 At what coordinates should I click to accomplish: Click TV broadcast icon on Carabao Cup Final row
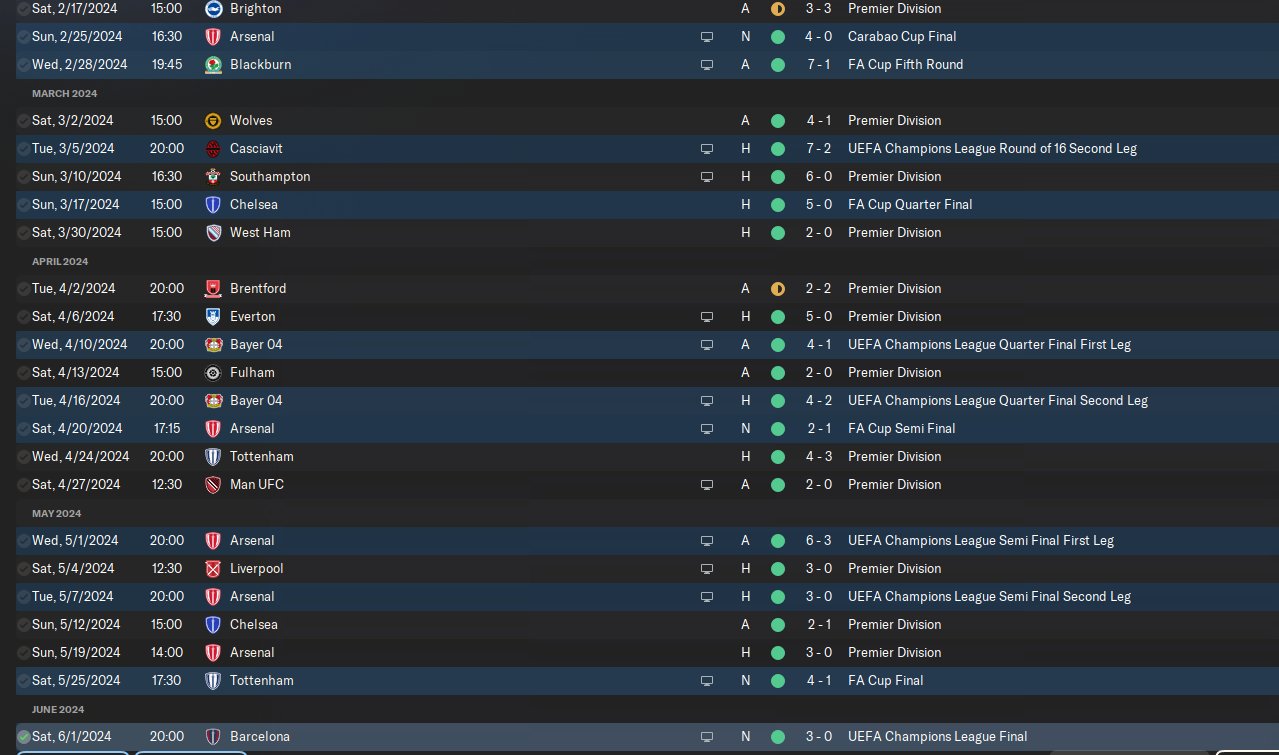(707, 37)
